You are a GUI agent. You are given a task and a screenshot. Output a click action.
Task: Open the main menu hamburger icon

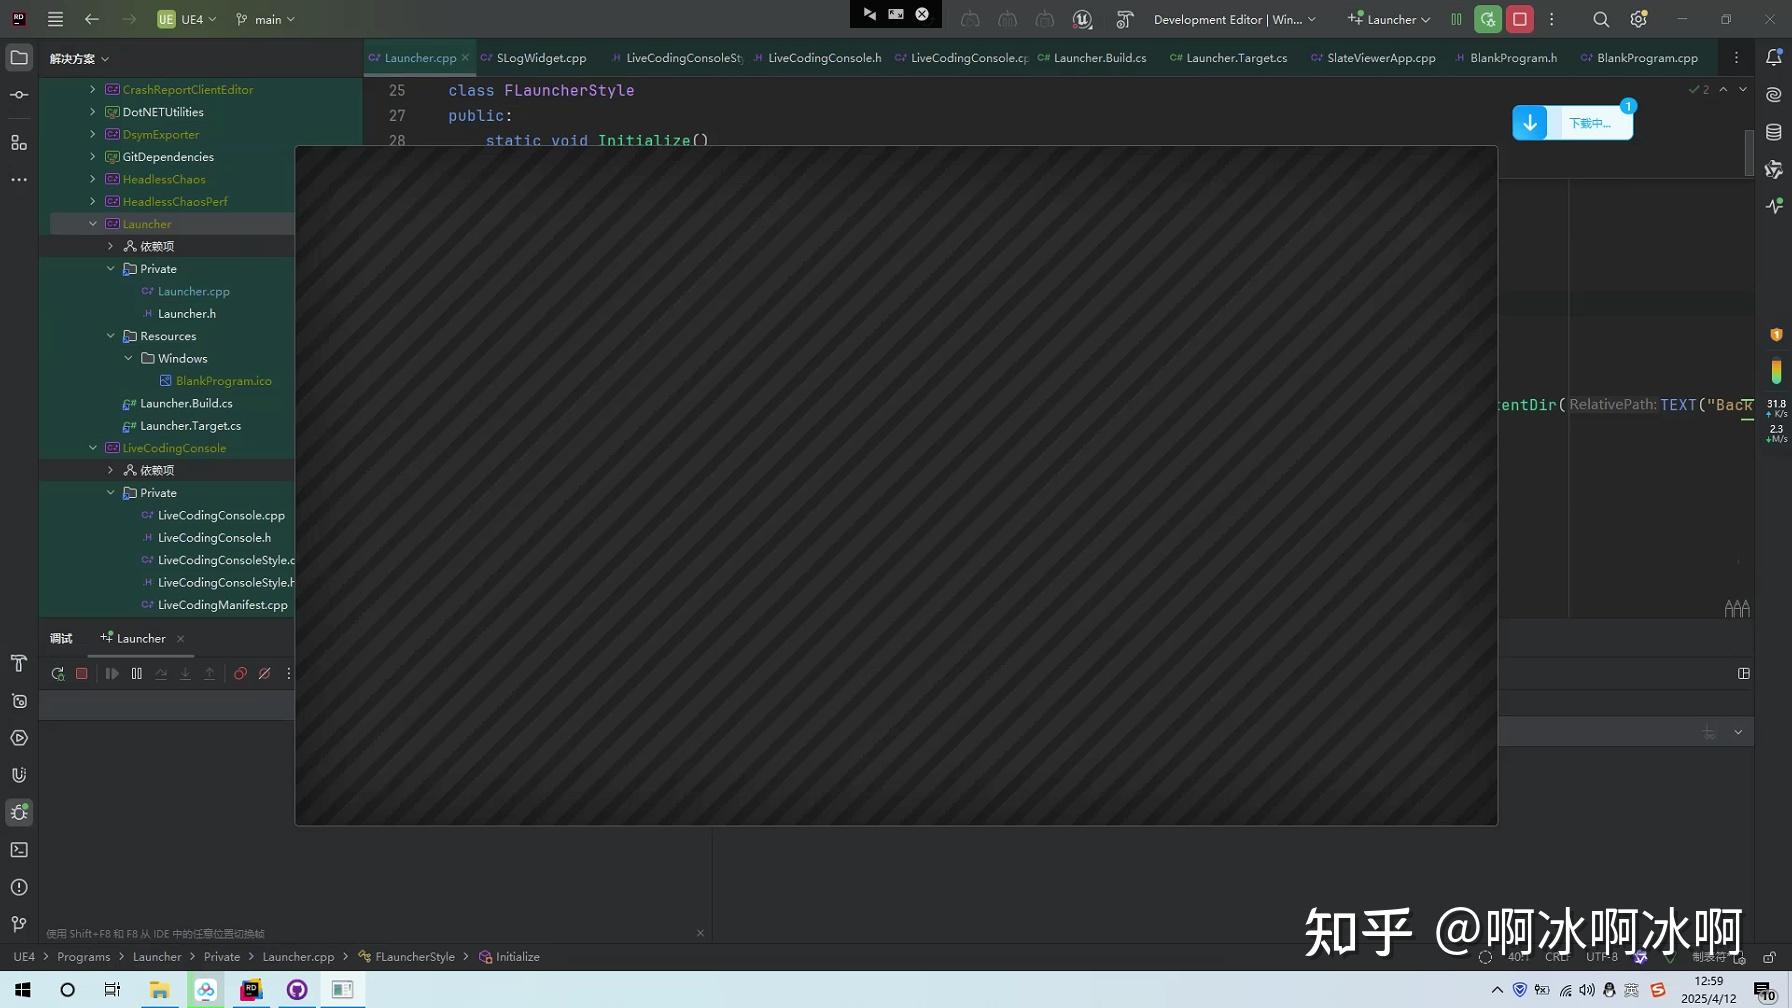(x=55, y=19)
